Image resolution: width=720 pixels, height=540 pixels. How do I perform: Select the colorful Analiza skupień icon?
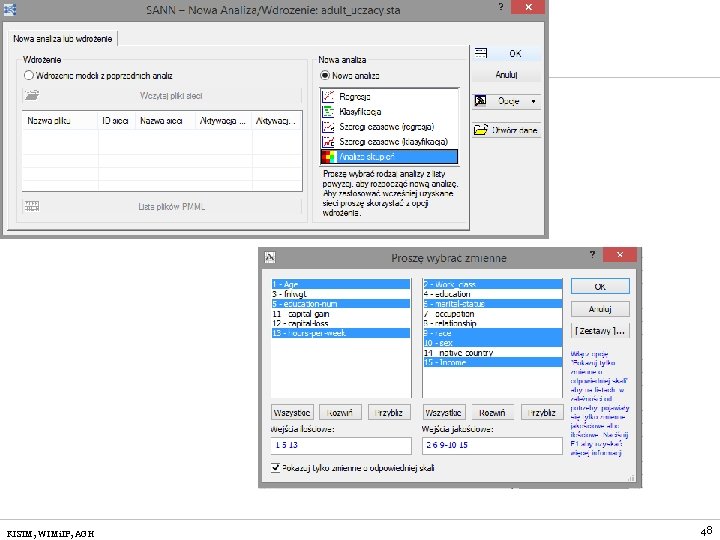(328, 157)
